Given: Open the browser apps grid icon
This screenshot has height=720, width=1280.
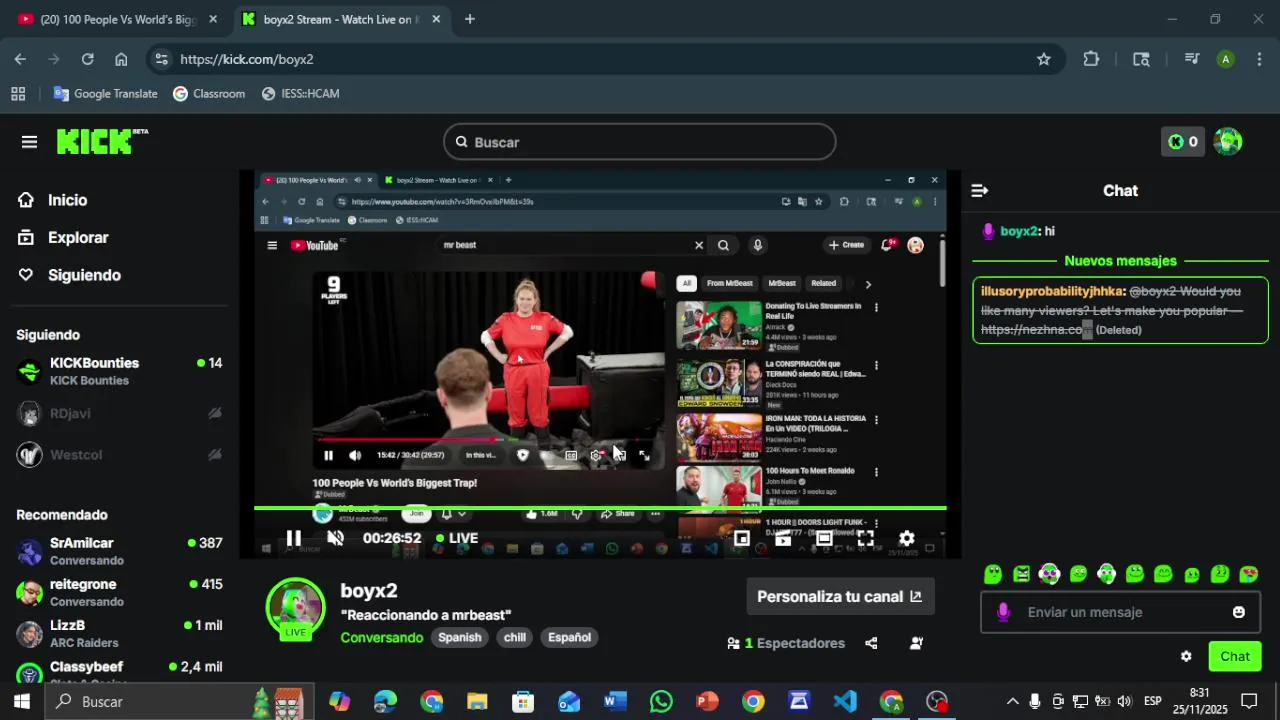Looking at the screenshot, I should [18, 93].
